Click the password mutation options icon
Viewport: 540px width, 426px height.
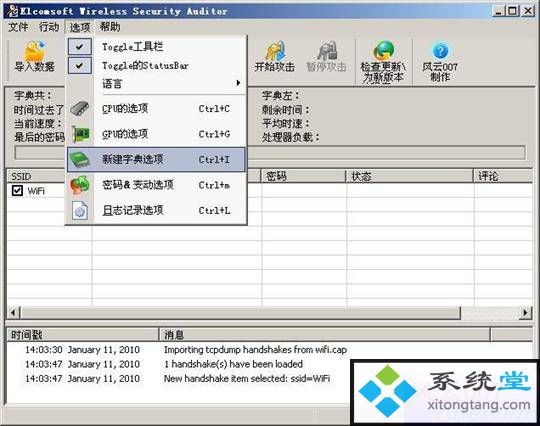(80, 185)
